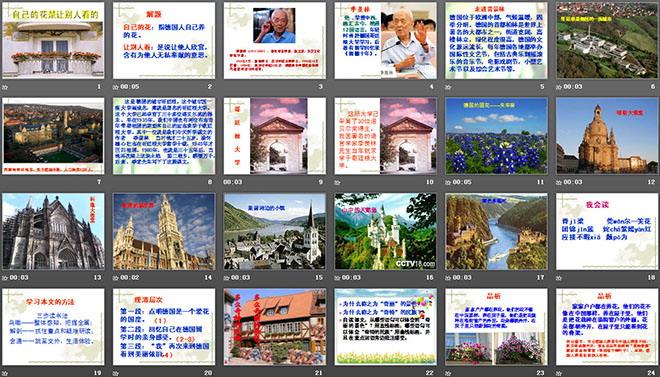This screenshot has height=377, width=660.
Task: Click the animation star icon under slide 11
Action: pos(448,183)
